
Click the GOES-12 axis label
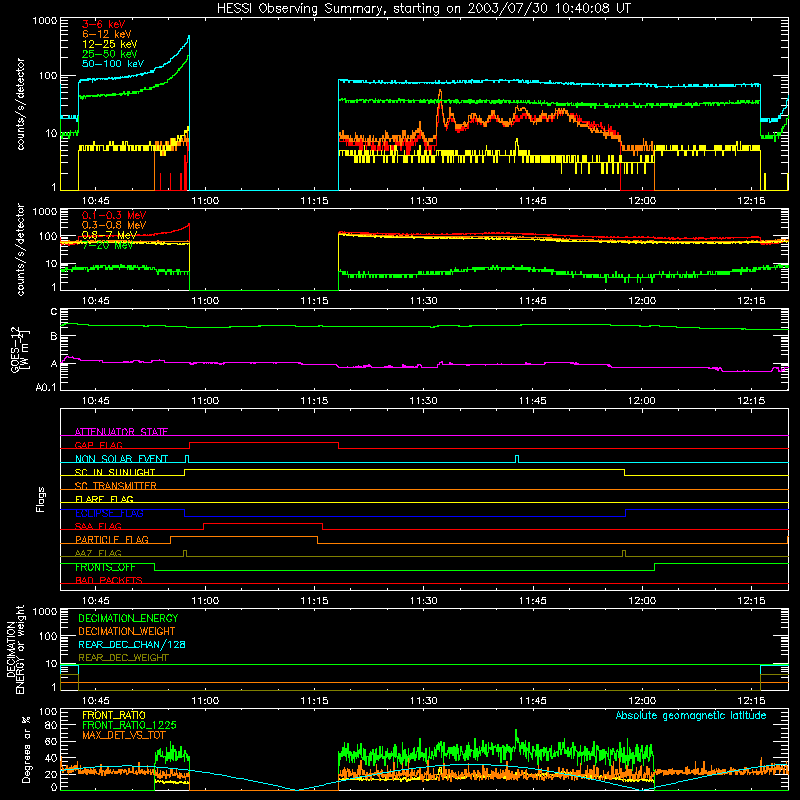pos(19,350)
